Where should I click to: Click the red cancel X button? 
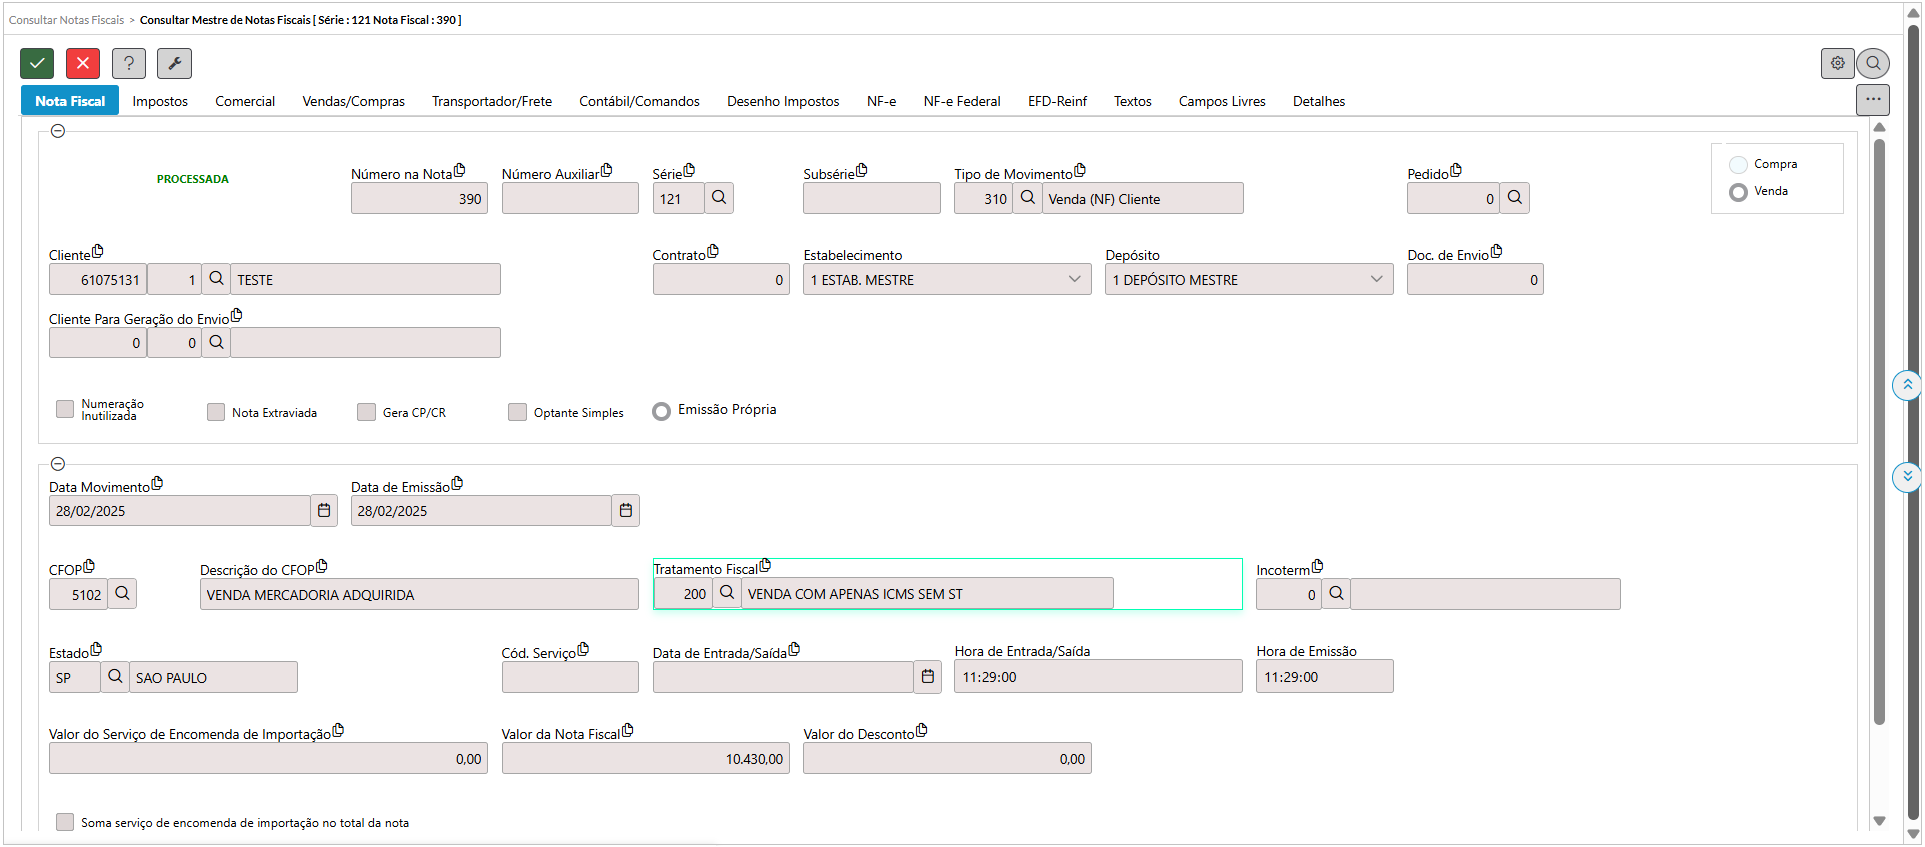(x=83, y=63)
